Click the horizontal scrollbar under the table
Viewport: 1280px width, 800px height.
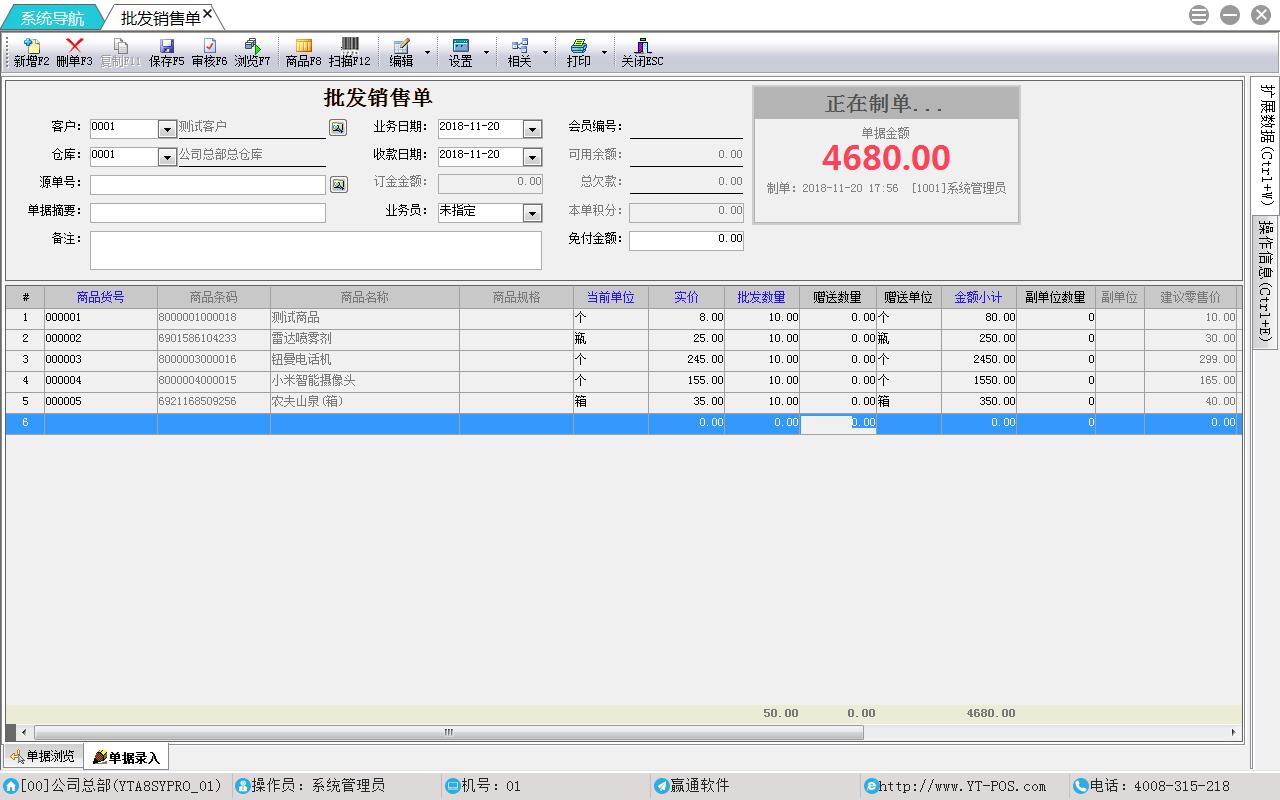click(448, 732)
